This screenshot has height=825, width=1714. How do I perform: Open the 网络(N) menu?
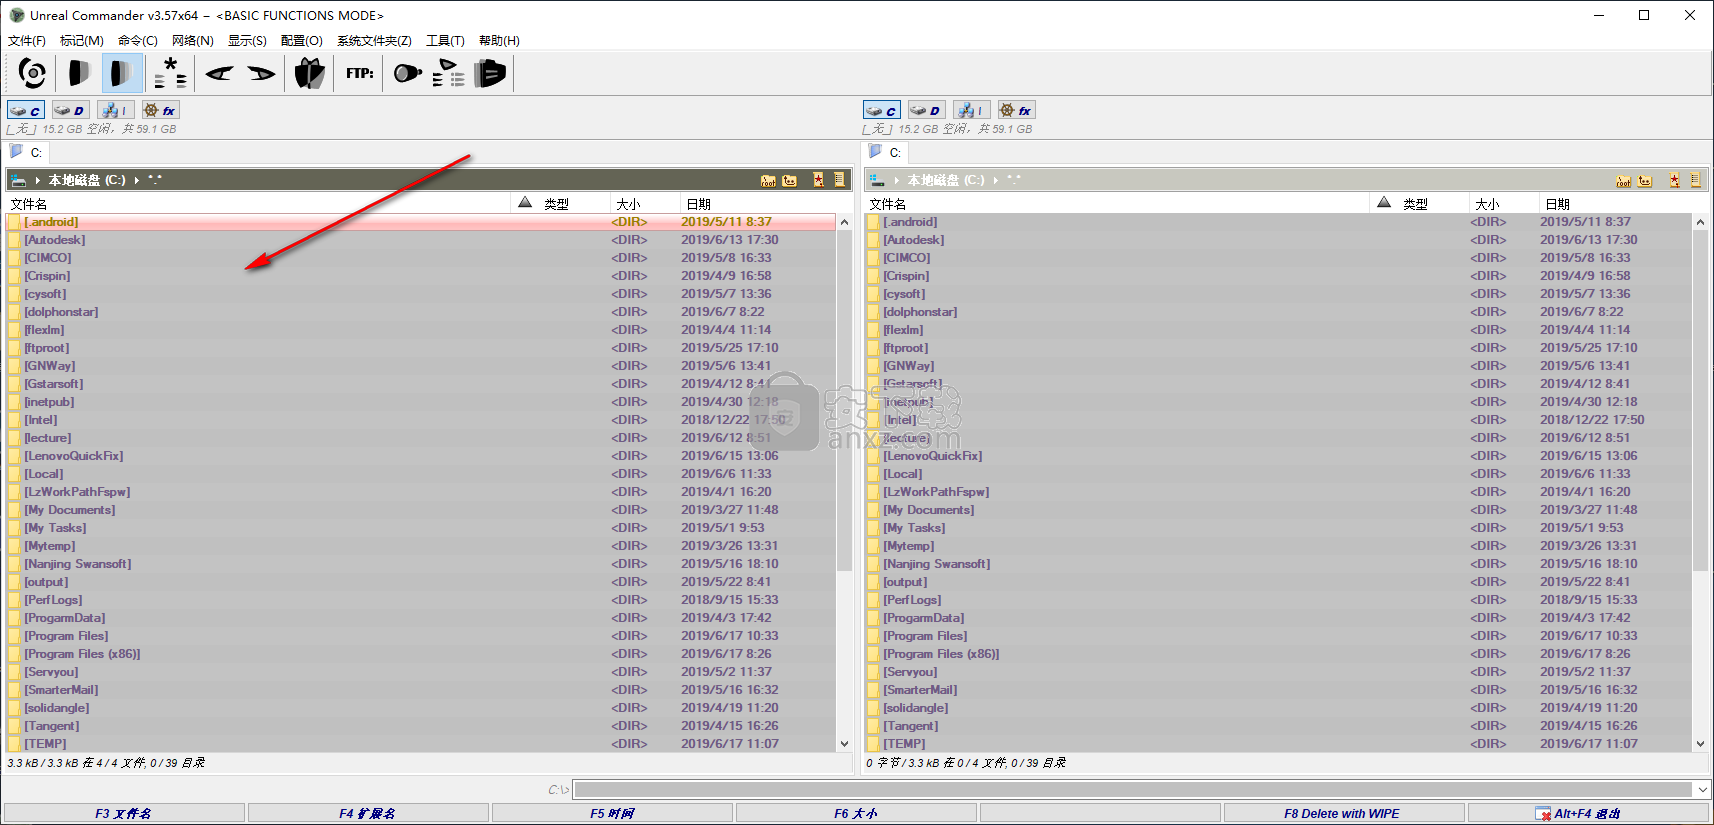(x=193, y=41)
